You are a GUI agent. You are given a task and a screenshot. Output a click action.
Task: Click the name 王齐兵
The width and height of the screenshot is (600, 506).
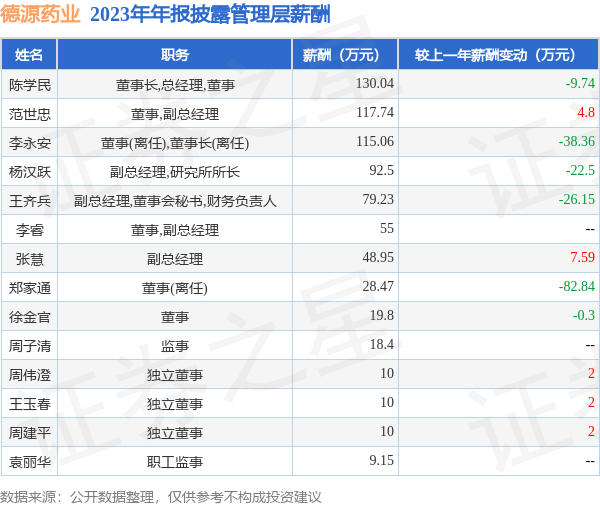(x=30, y=201)
